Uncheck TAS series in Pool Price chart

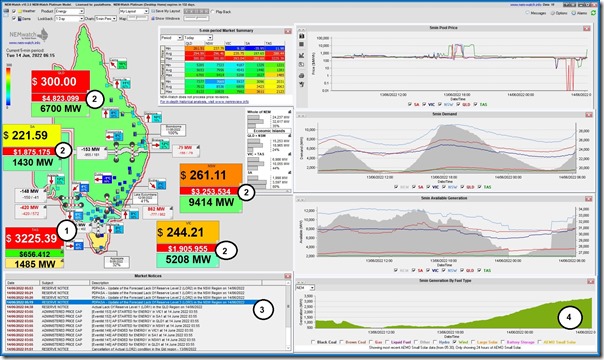tap(475, 104)
